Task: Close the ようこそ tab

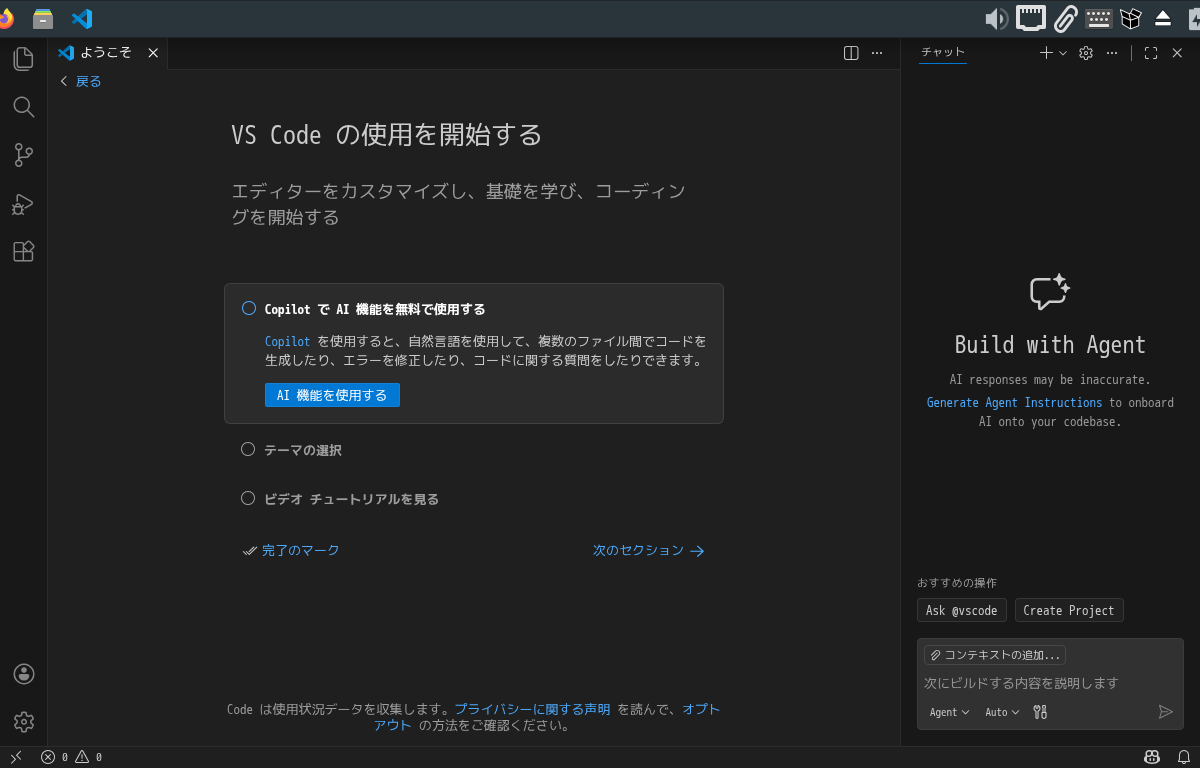Action: [x=153, y=53]
